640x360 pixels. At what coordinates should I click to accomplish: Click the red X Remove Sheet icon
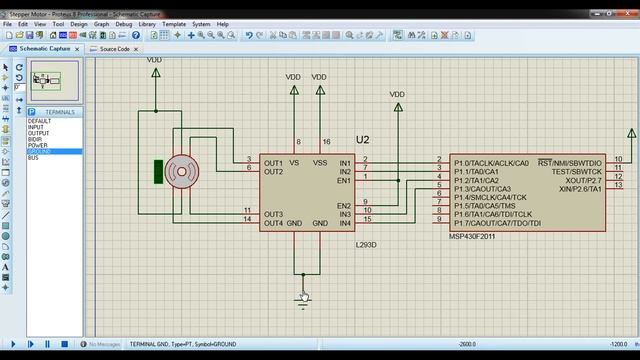(x=445, y=36)
